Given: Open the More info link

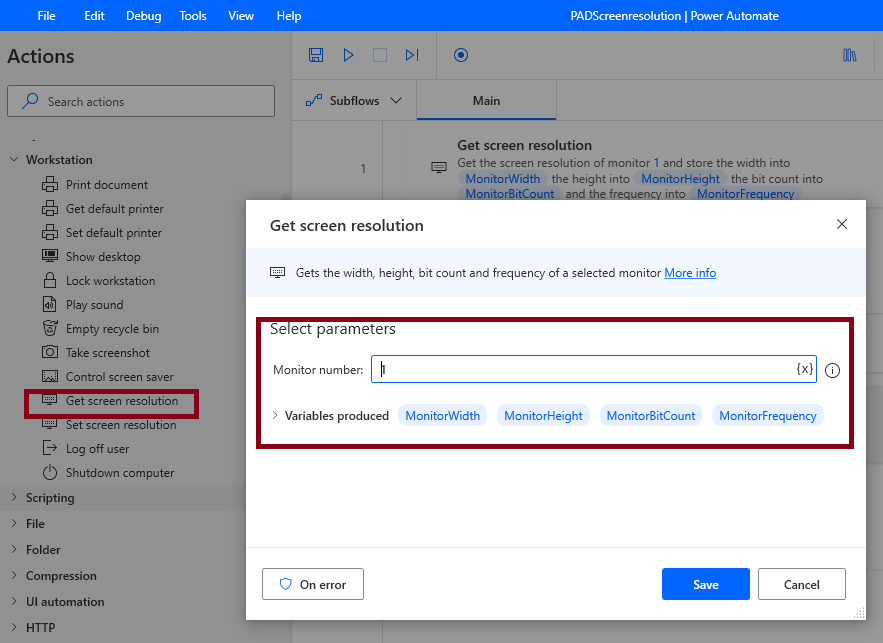Looking at the screenshot, I should [690, 272].
